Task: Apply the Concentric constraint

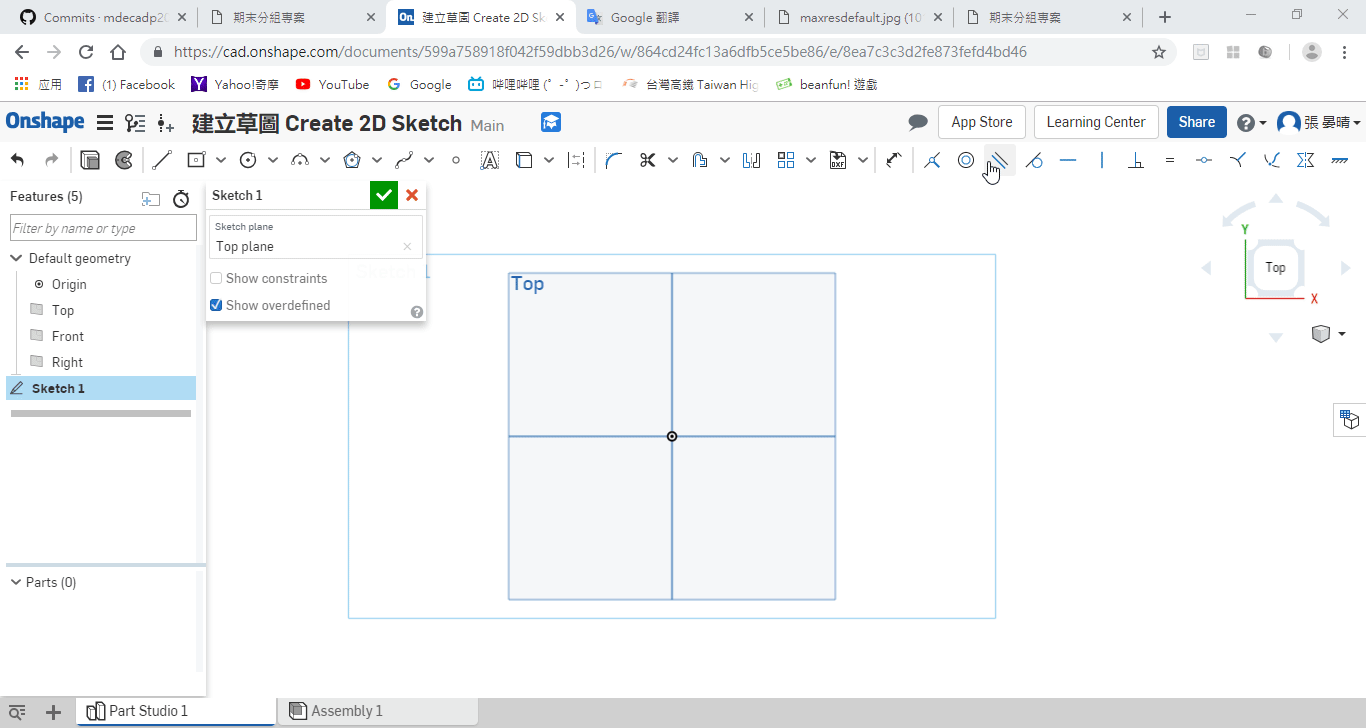Action: 966,160
